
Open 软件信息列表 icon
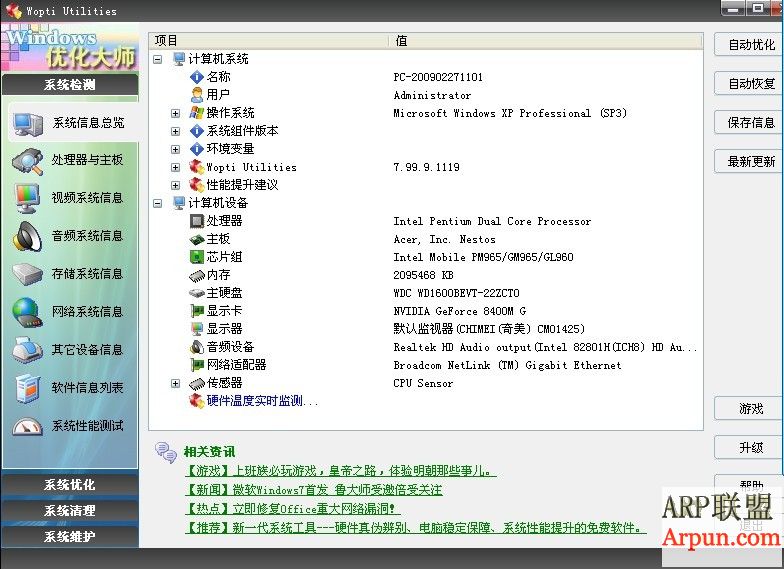[28, 388]
